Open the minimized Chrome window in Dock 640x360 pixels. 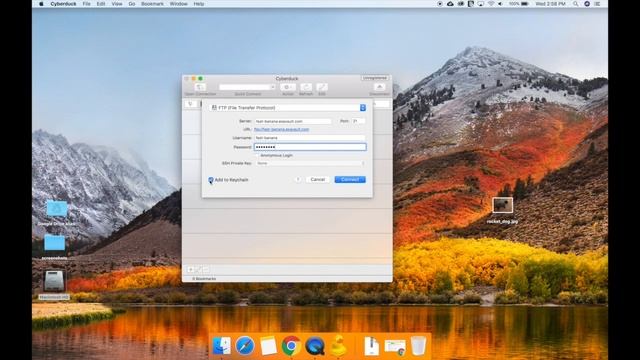point(395,347)
